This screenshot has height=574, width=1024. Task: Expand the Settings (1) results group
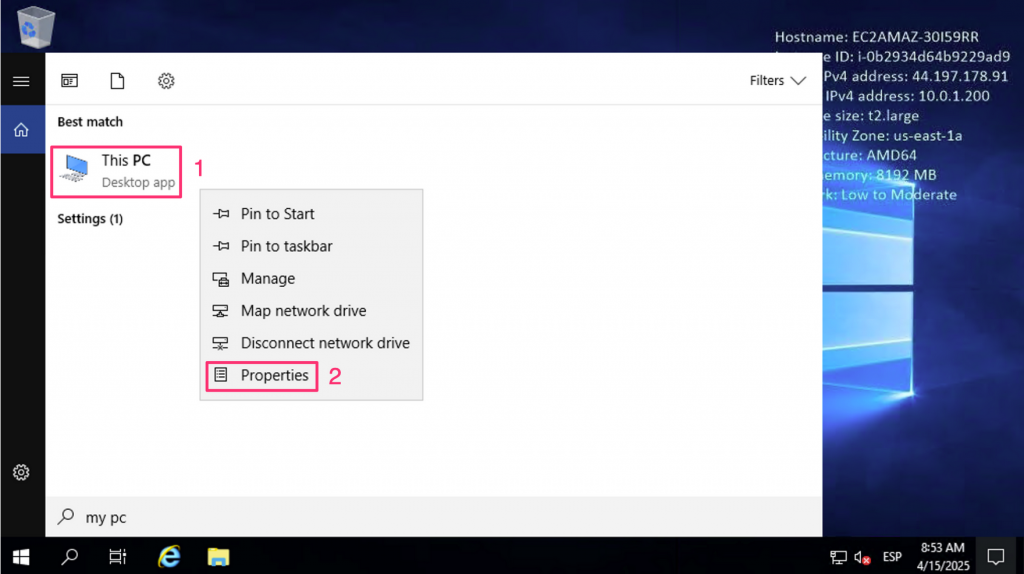tap(90, 219)
